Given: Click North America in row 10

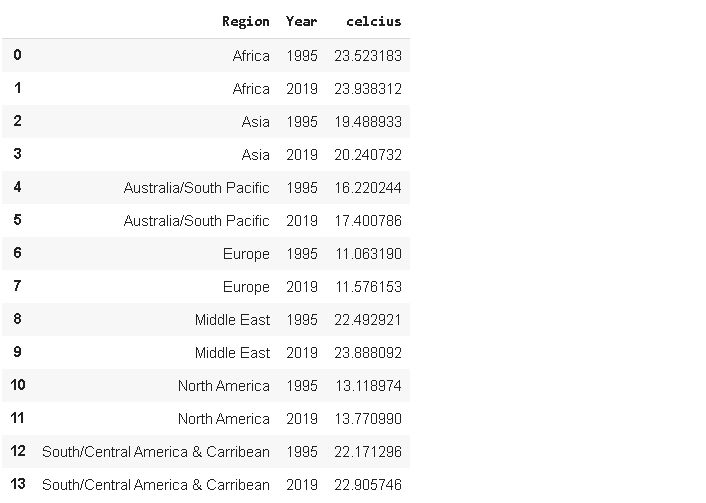Looking at the screenshot, I should point(224,386).
